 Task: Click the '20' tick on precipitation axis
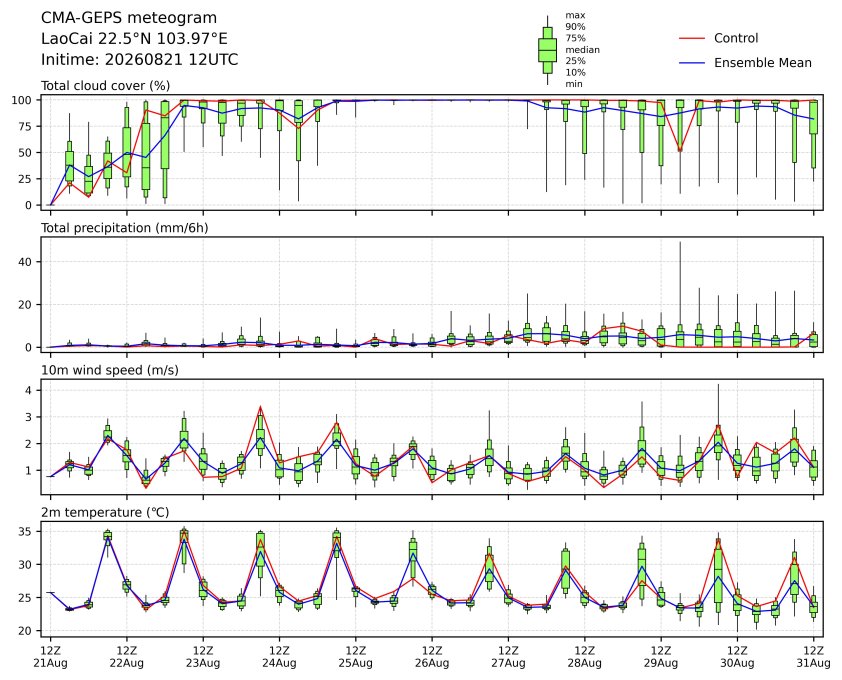point(26,305)
